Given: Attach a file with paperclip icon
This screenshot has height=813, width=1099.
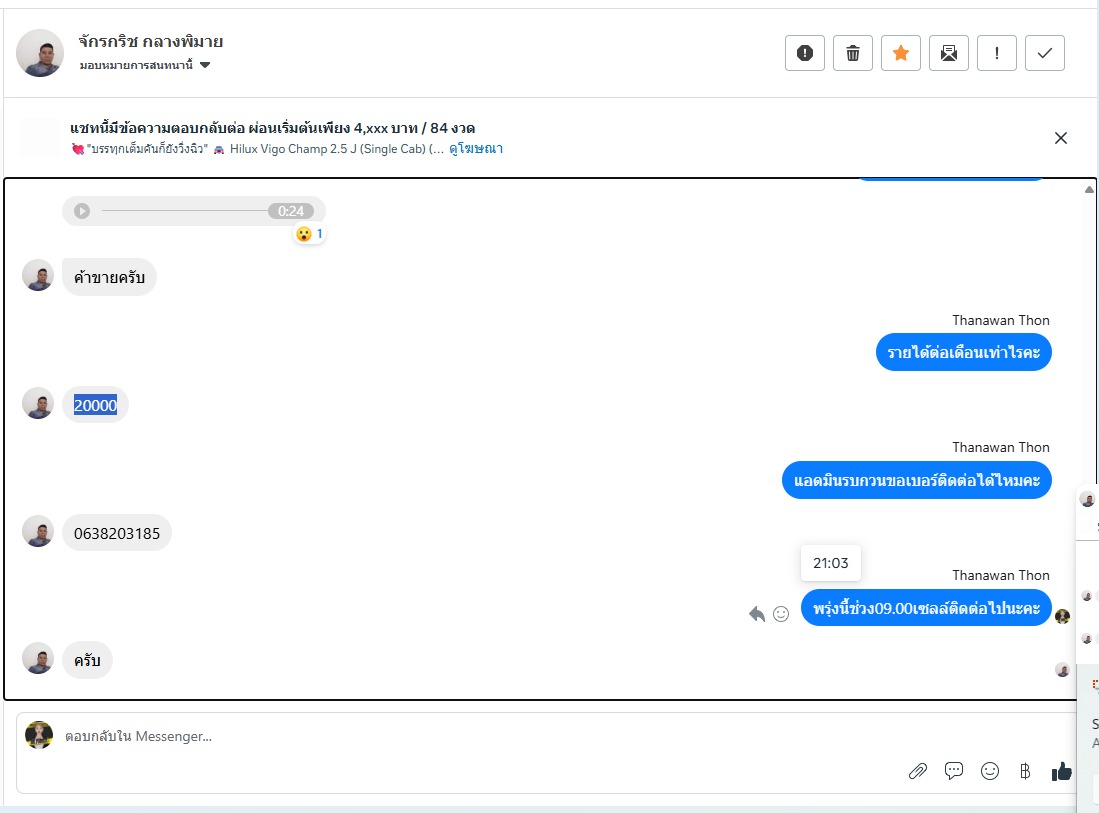Looking at the screenshot, I should 917,772.
